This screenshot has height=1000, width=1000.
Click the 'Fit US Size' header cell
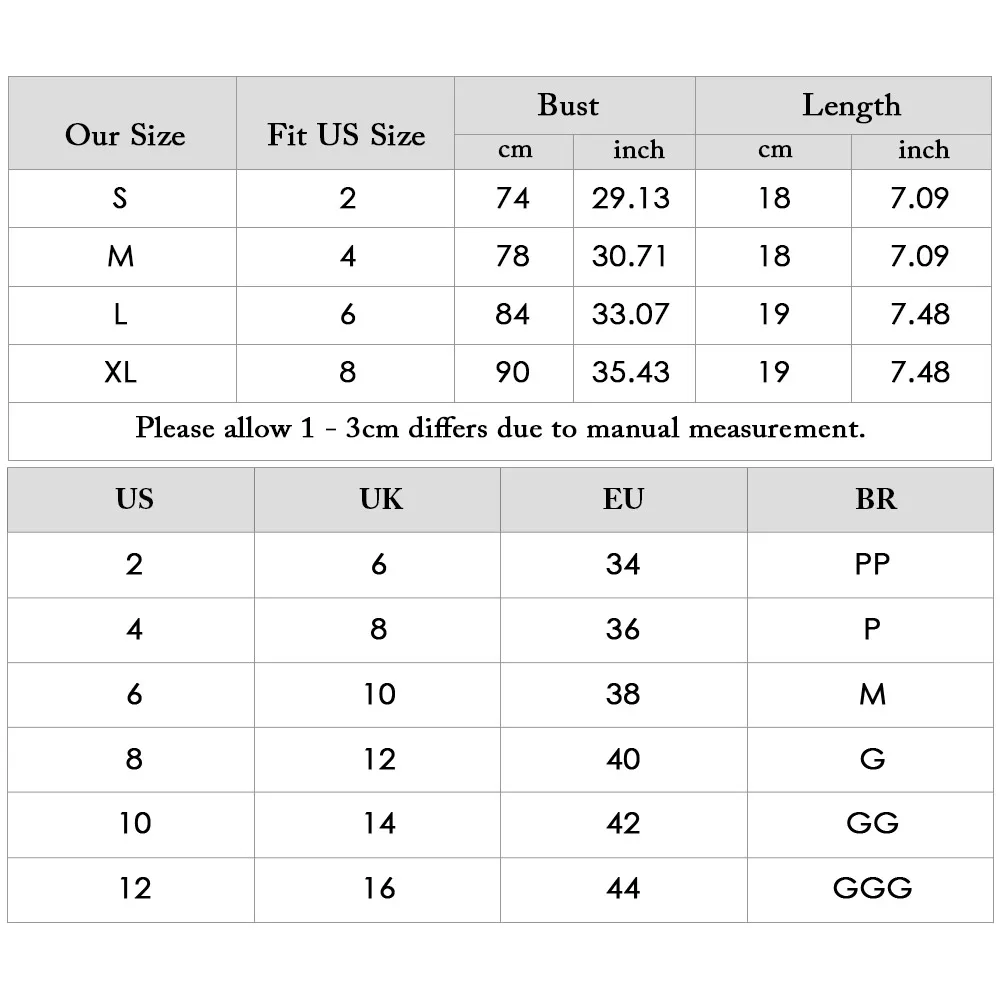(x=346, y=135)
